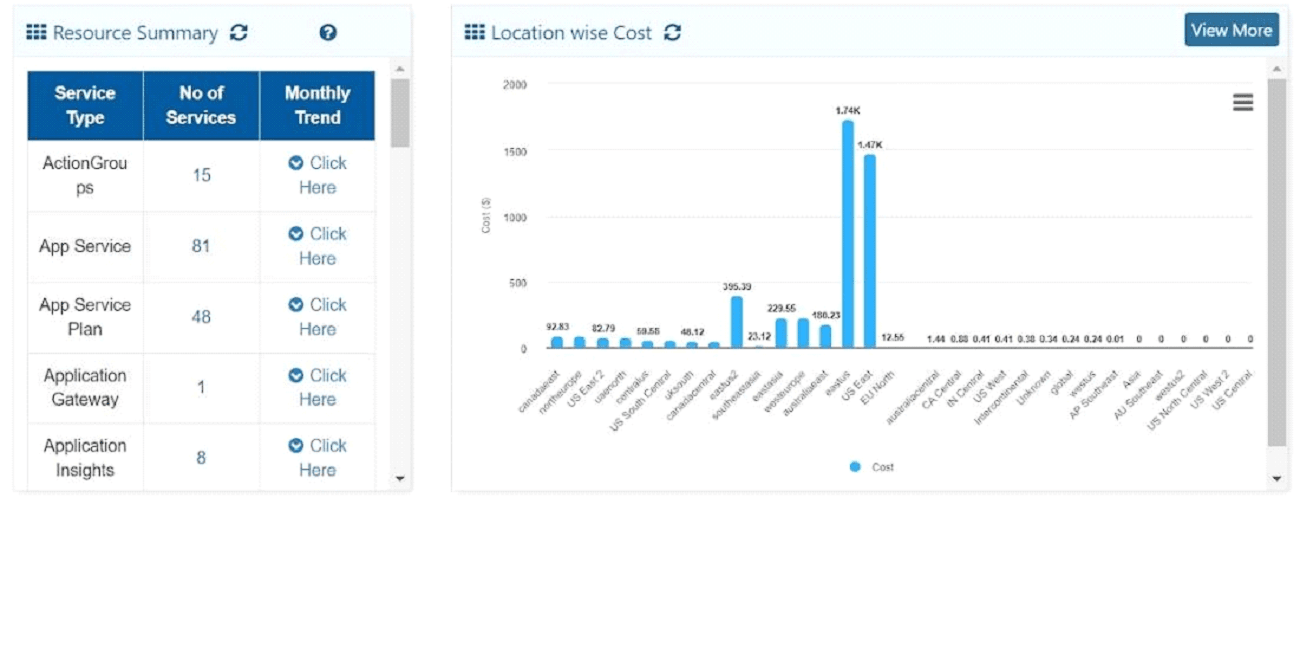This screenshot has width=1300, height=648.
Task: Open the 15 ActionGroups count link
Action: pyautogui.click(x=202, y=175)
